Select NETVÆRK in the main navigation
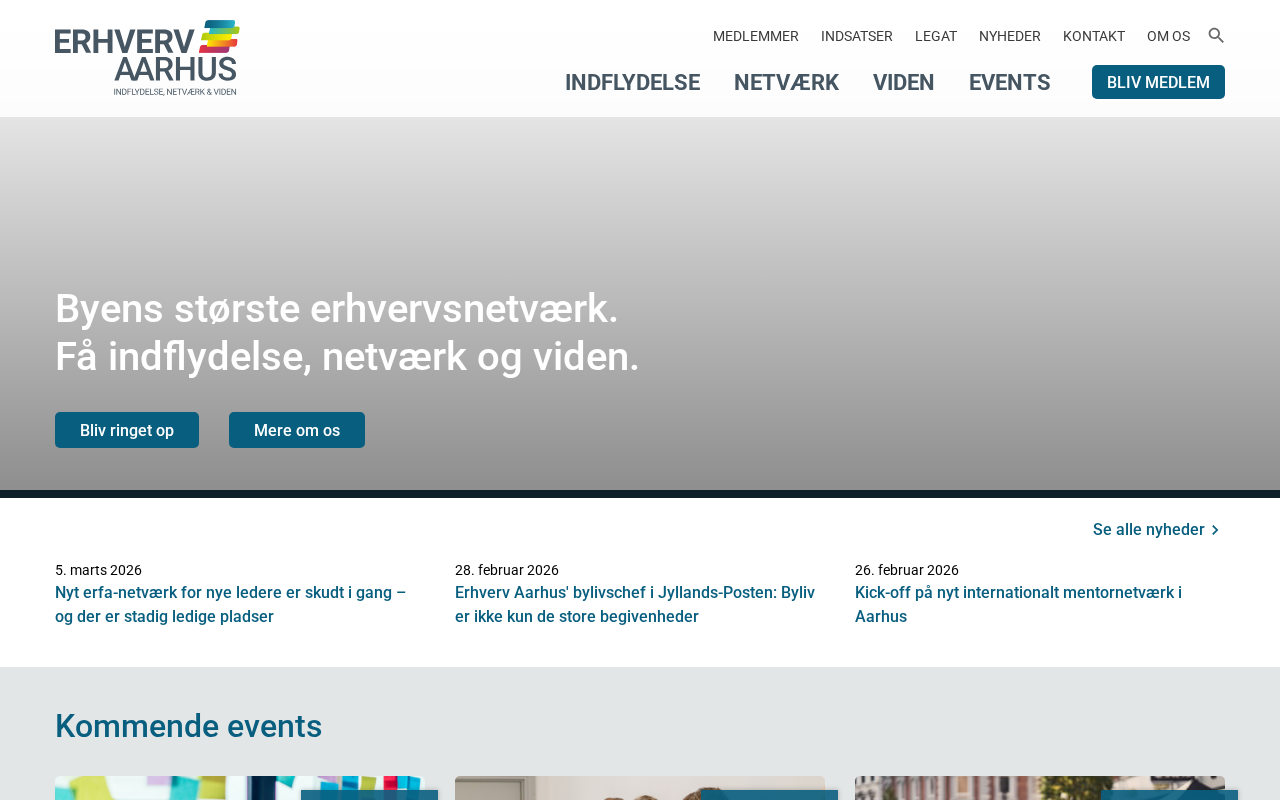Viewport: 1280px width, 800px height. click(786, 83)
